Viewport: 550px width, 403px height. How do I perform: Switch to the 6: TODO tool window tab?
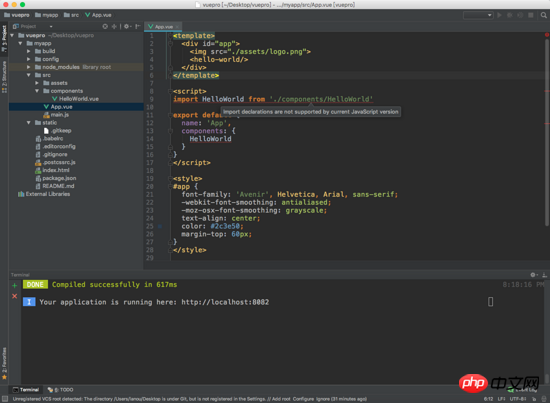click(x=60, y=390)
